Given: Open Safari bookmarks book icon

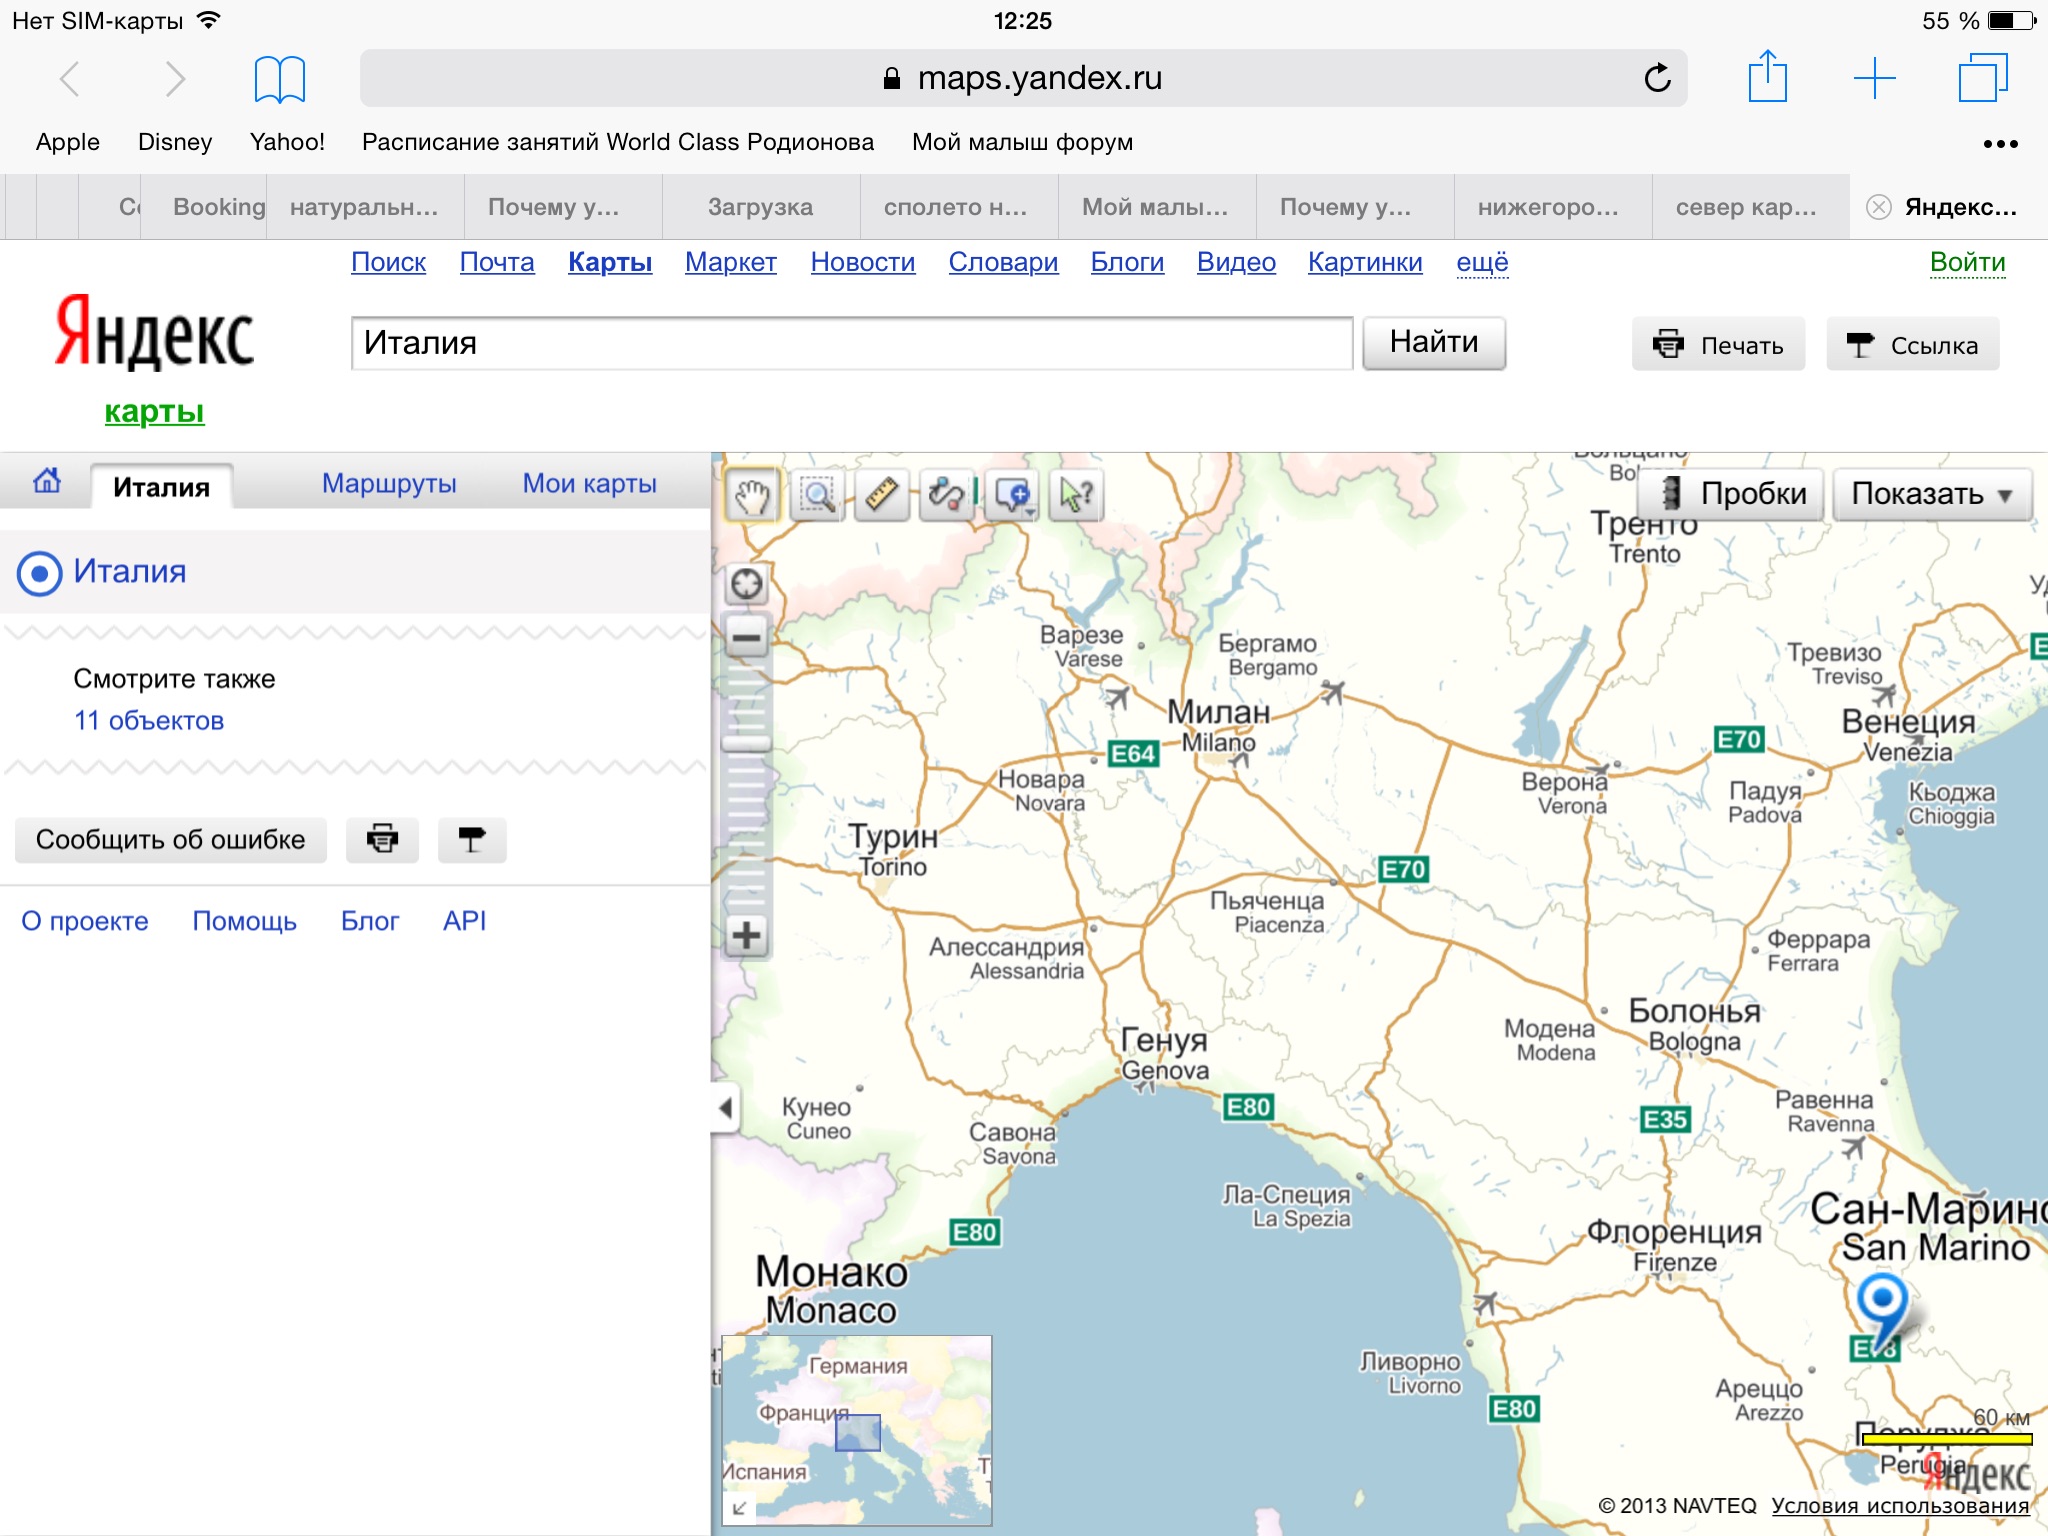Looking at the screenshot, I should 279,79.
